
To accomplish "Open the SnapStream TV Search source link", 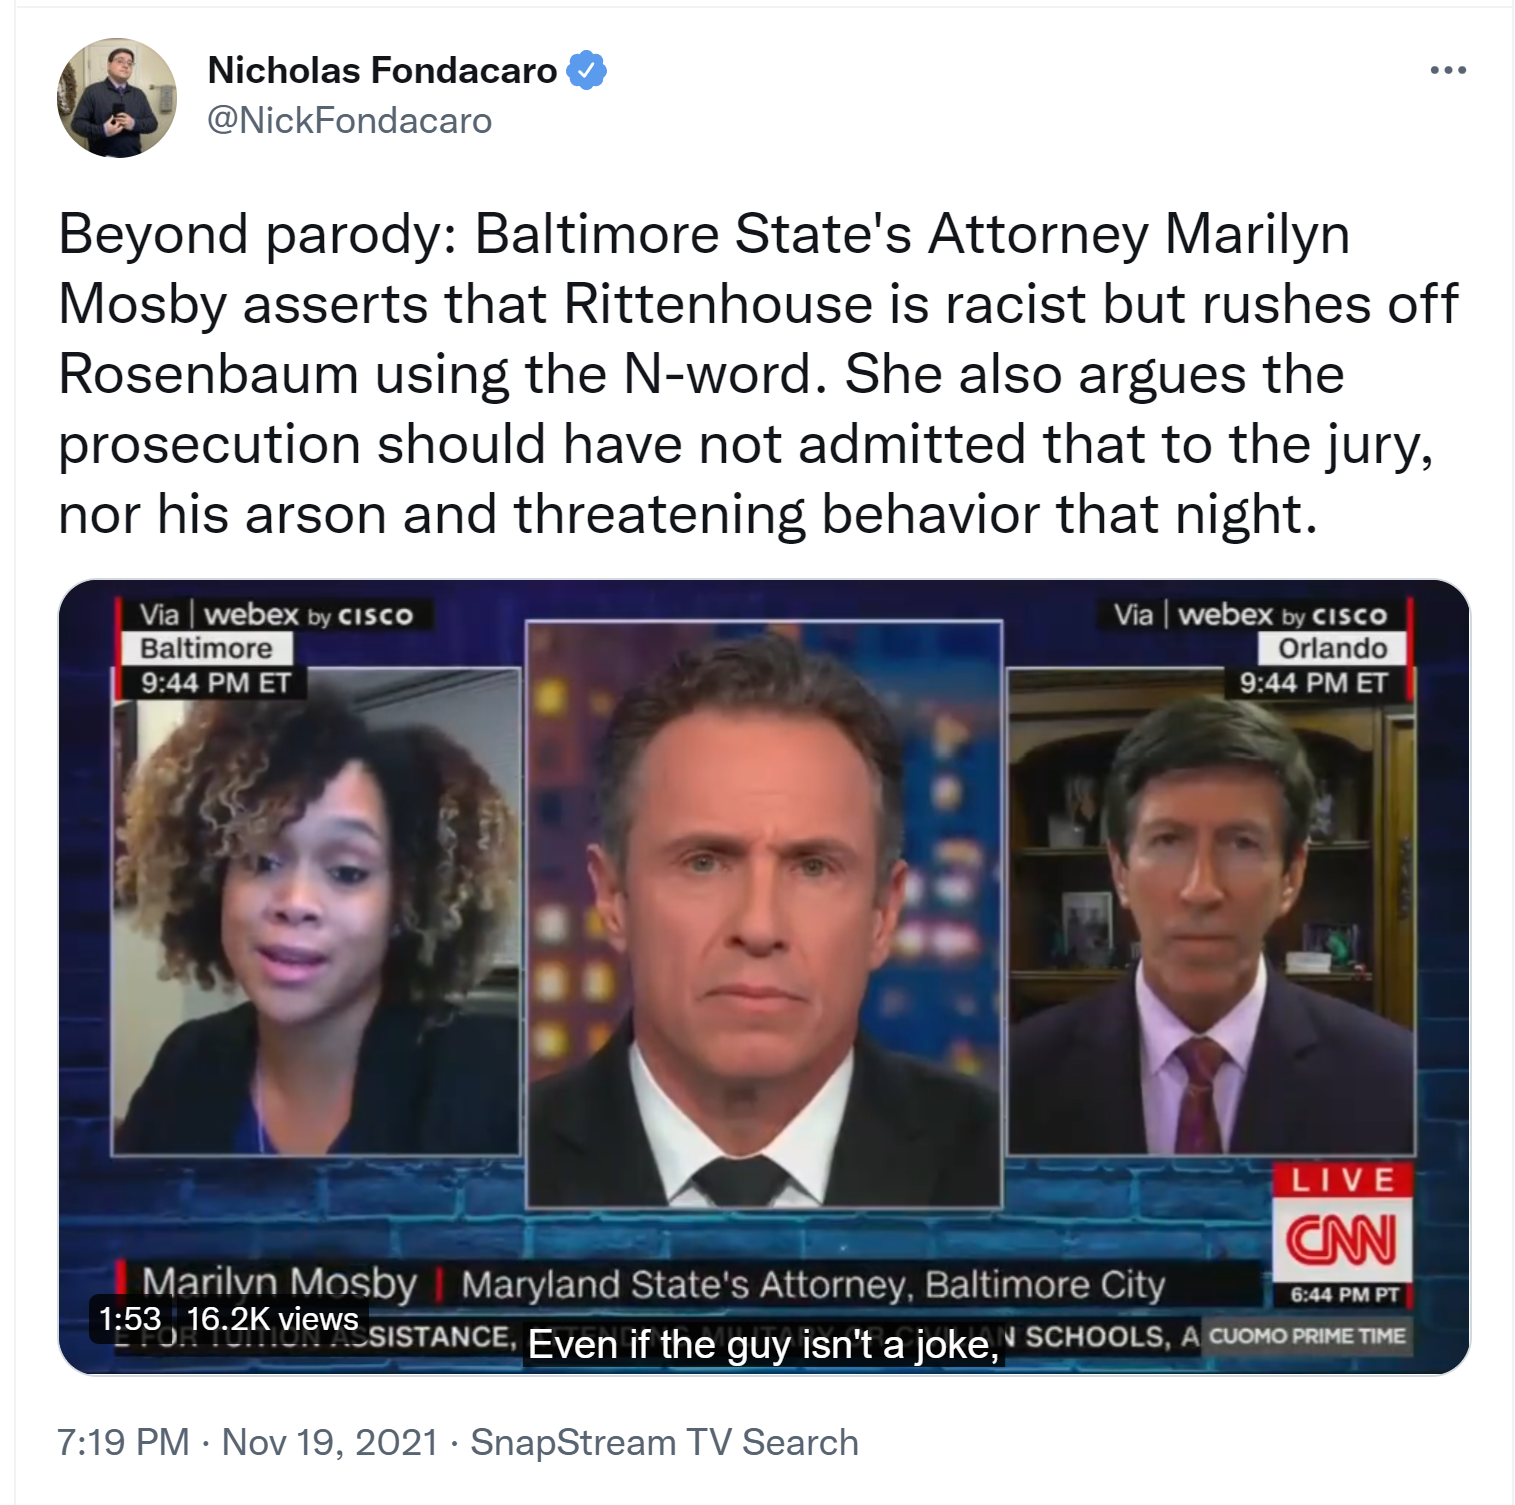I will pos(664,1442).
